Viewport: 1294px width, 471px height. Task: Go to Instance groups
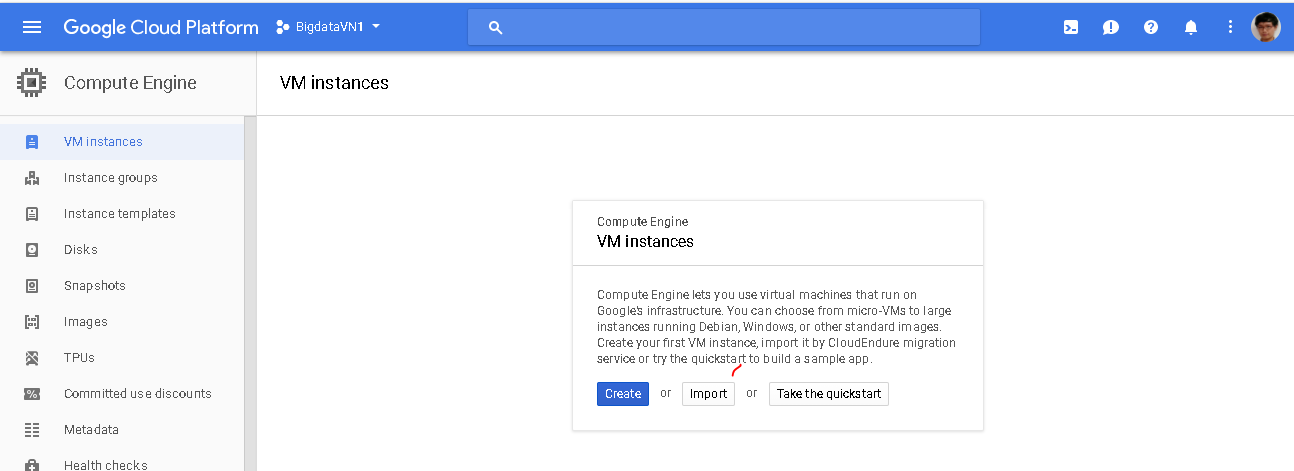click(110, 178)
